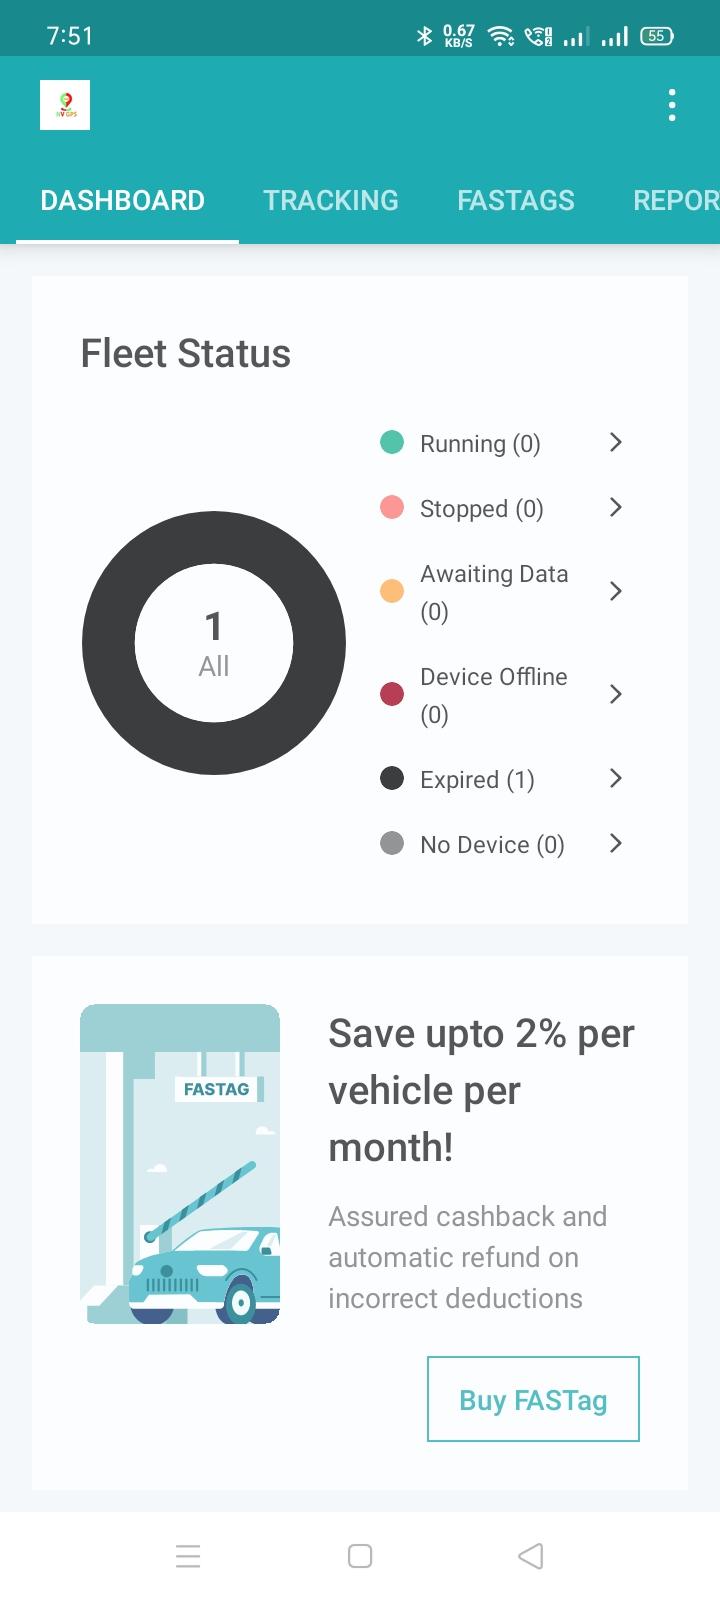Expand the Awaiting Data chevron

(x=616, y=591)
